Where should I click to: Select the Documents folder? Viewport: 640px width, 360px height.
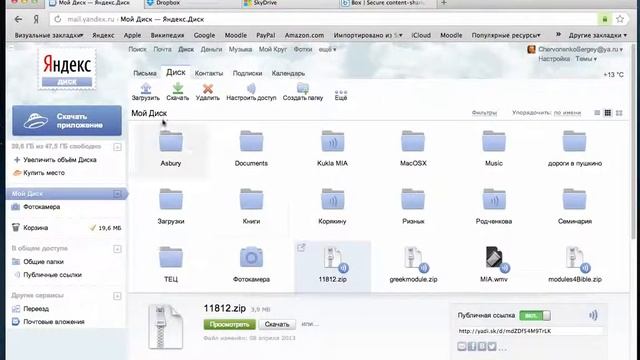coord(251,148)
